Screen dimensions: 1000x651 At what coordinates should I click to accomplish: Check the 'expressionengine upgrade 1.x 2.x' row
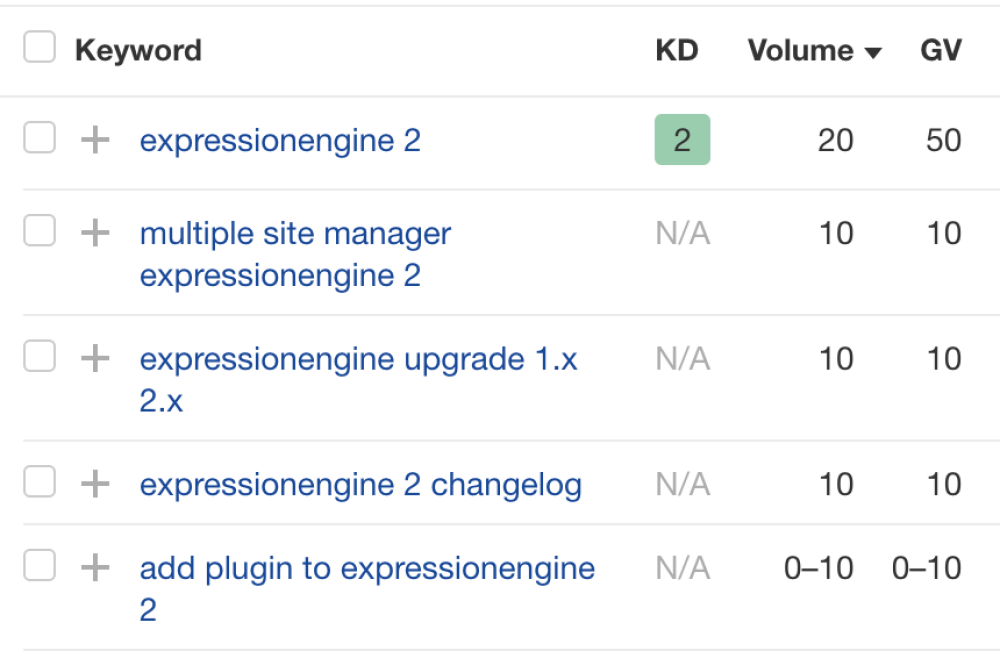coord(39,357)
